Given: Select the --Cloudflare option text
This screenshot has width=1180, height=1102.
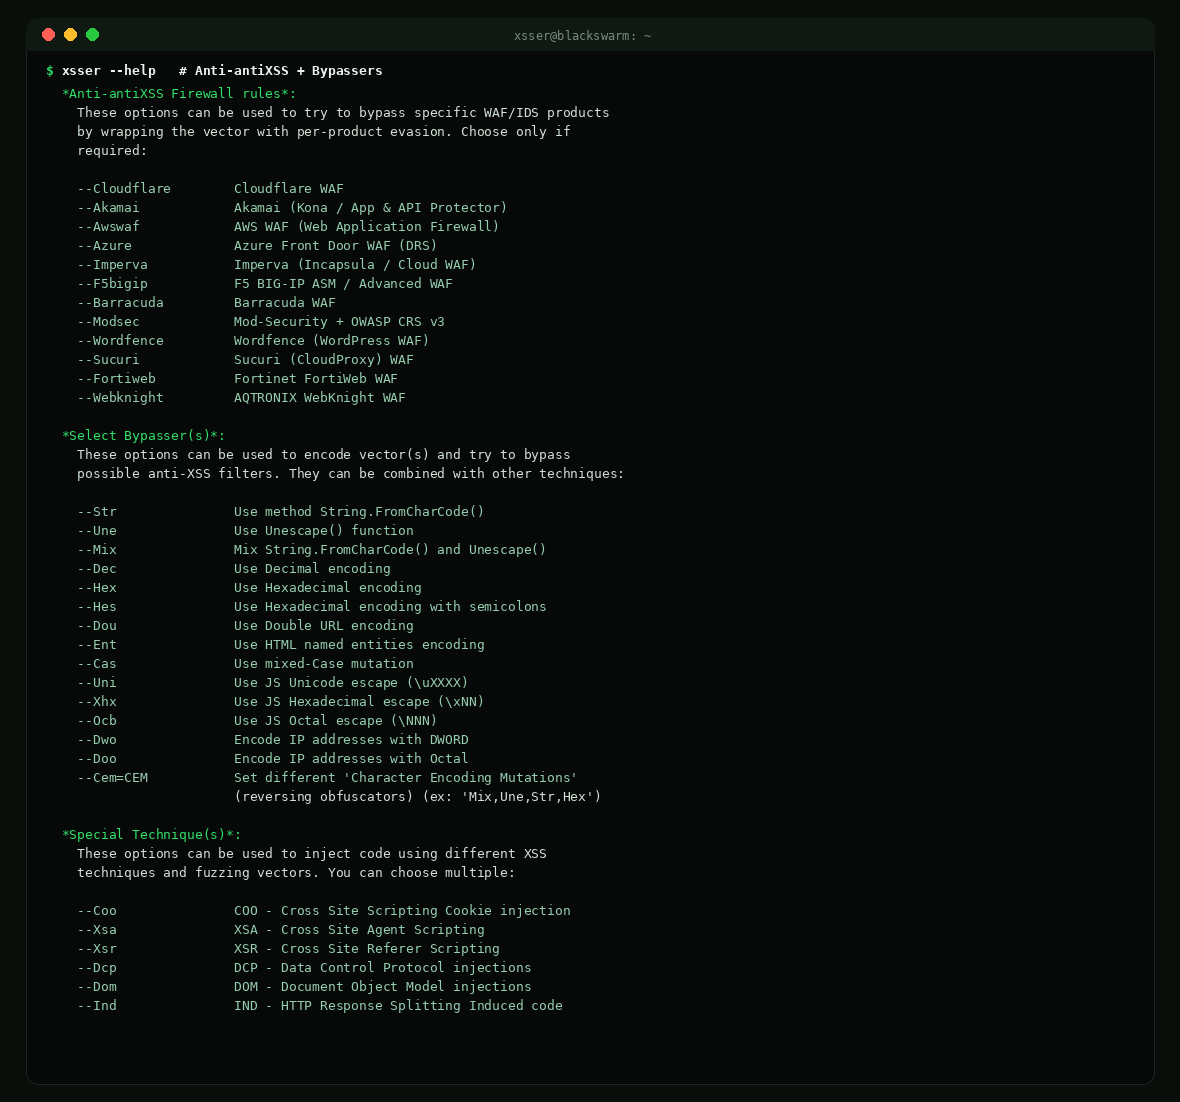Looking at the screenshot, I should click(124, 188).
